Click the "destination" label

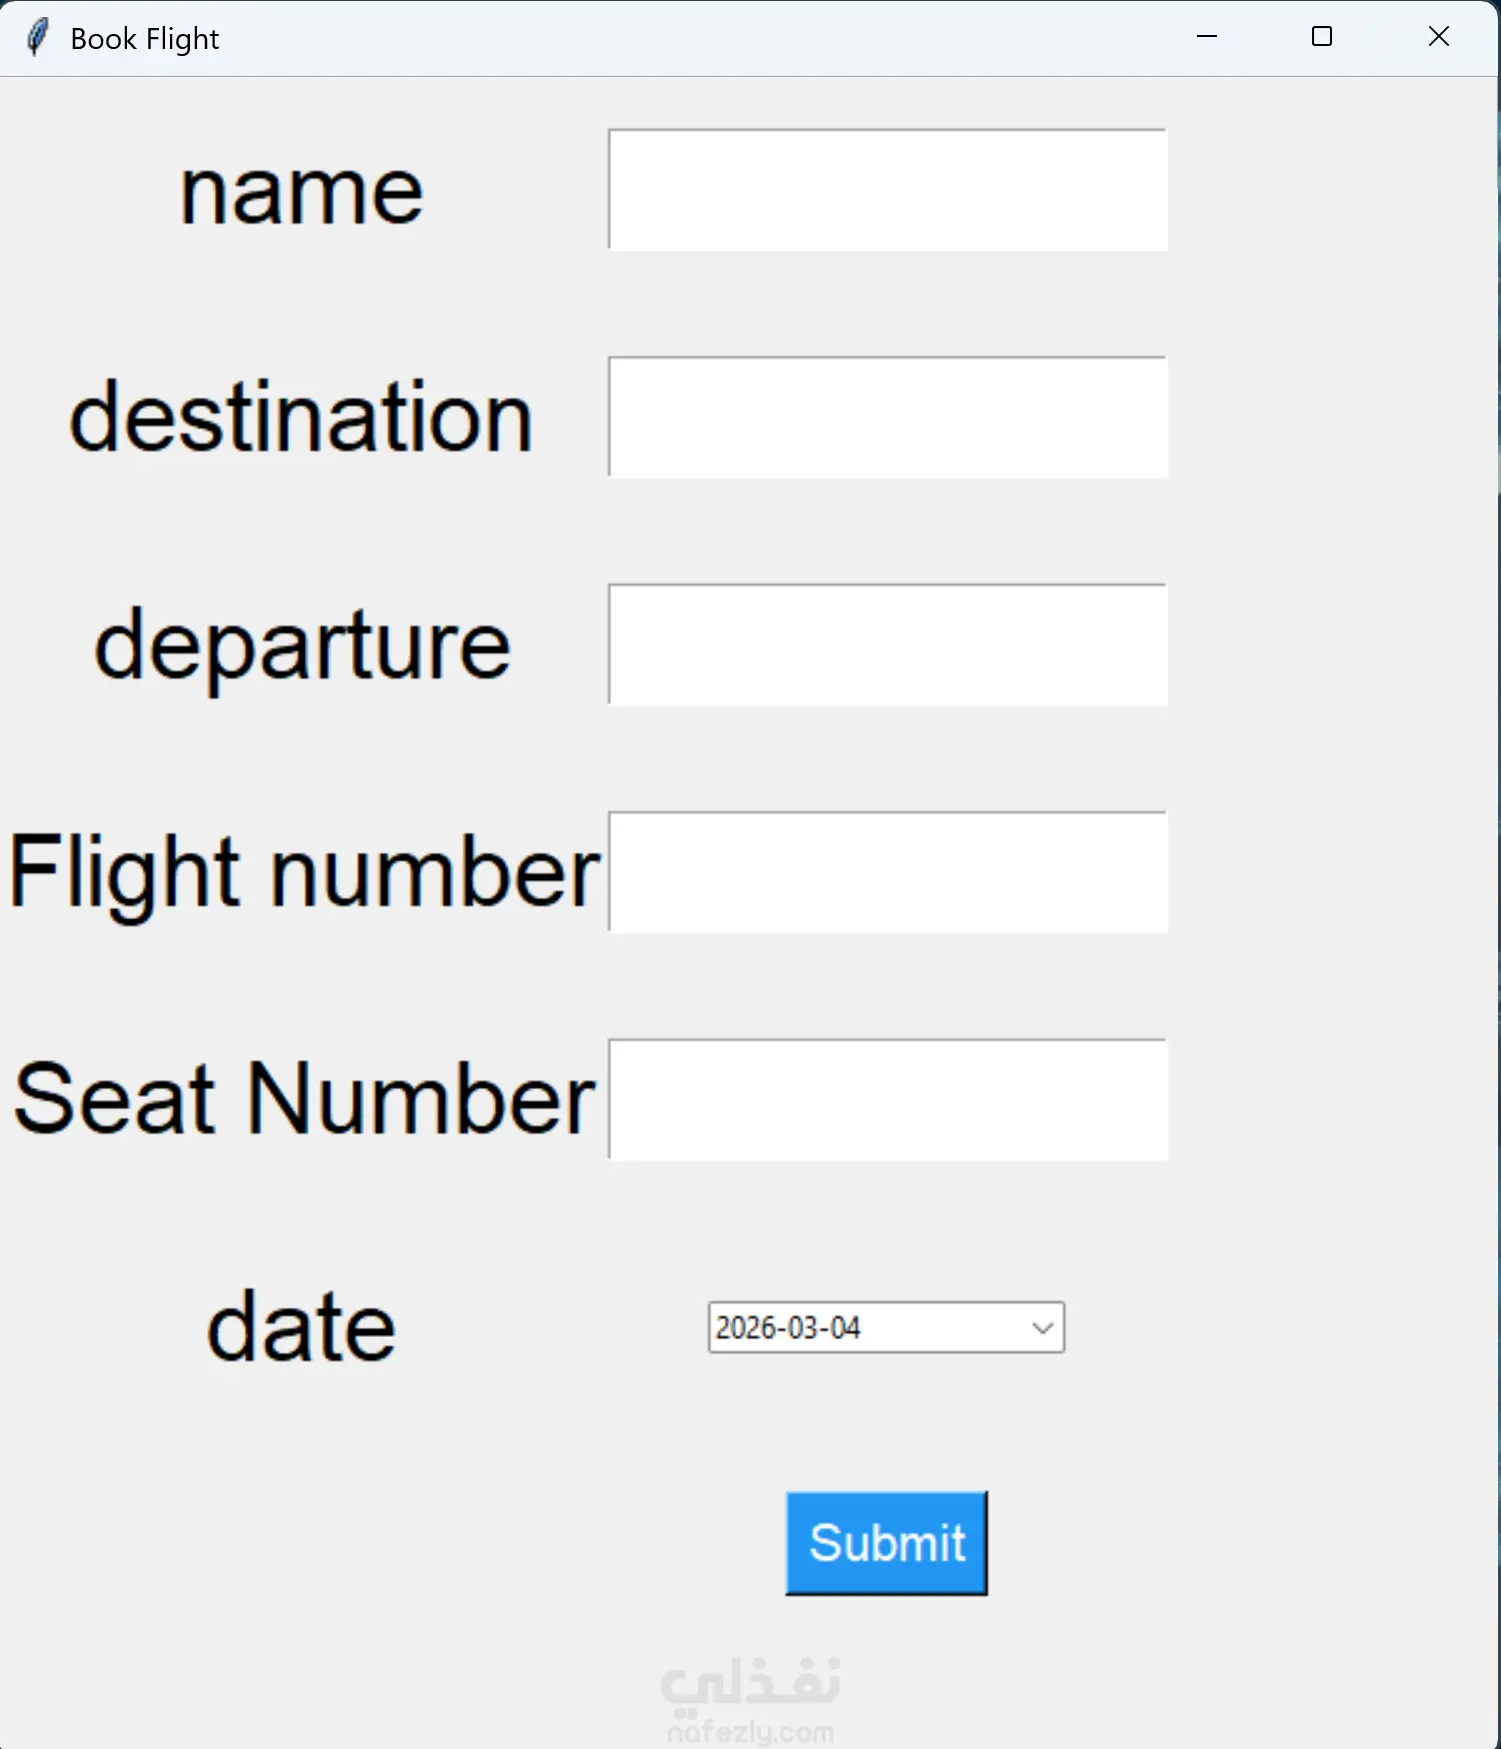(301, 418)
